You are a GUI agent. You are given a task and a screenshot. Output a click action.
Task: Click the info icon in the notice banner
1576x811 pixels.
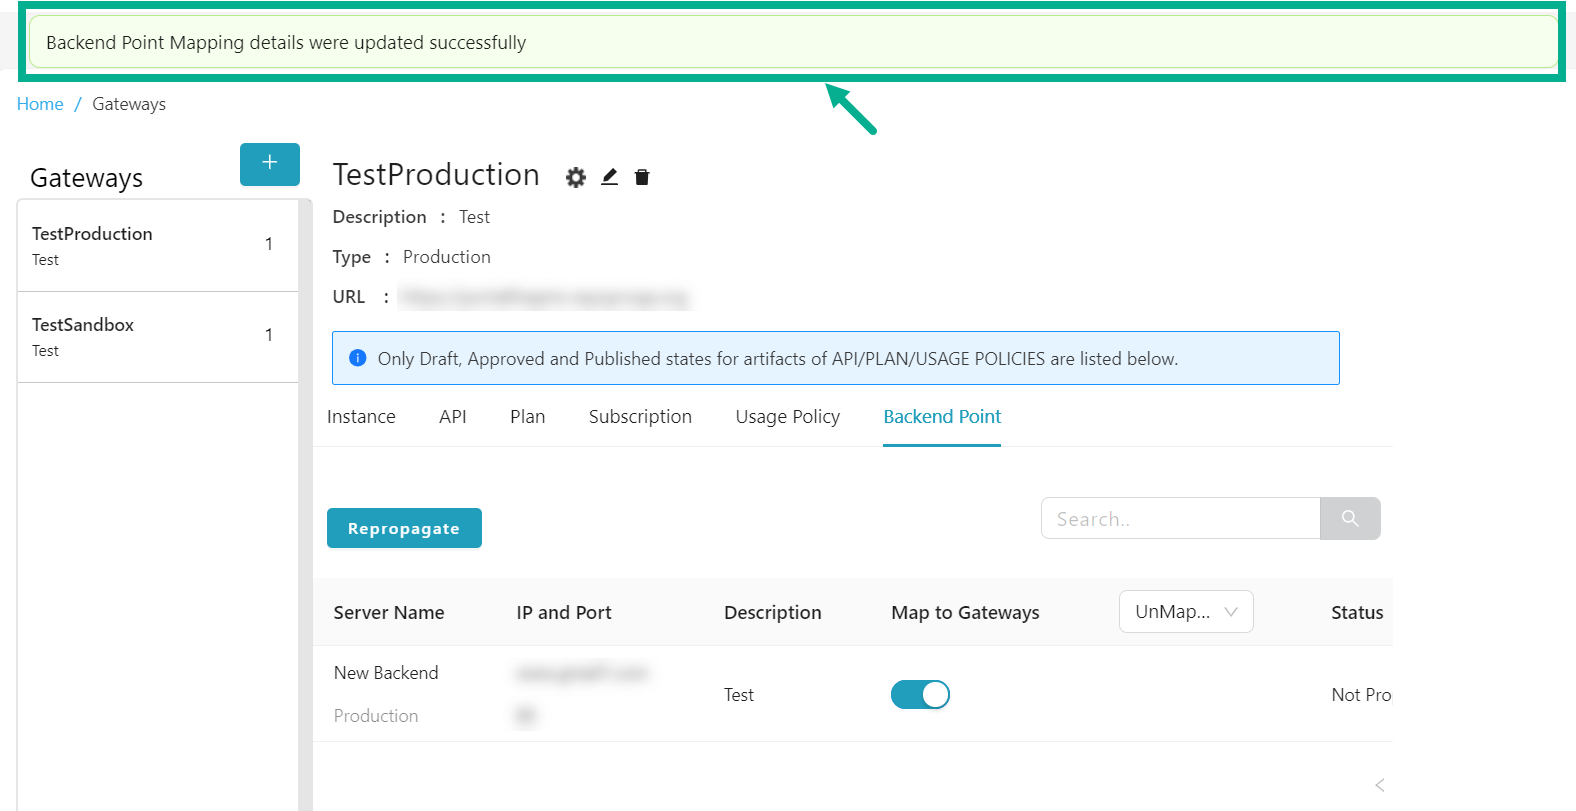(x=357, y=358)
